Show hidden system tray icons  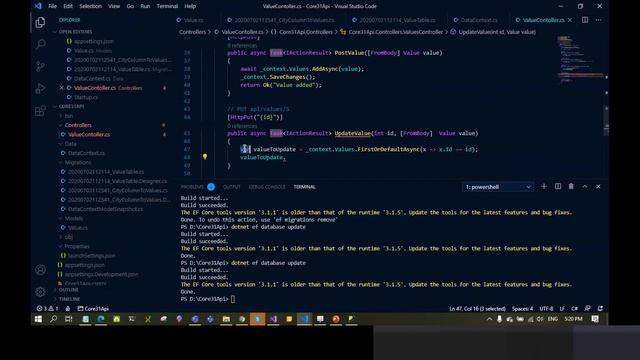coord(489,319)
